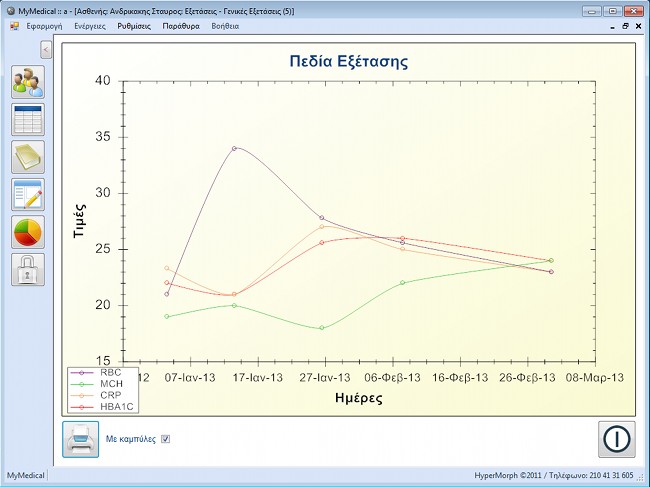
Task: Open the book icon in sidebar
Action: click(28, 157)
